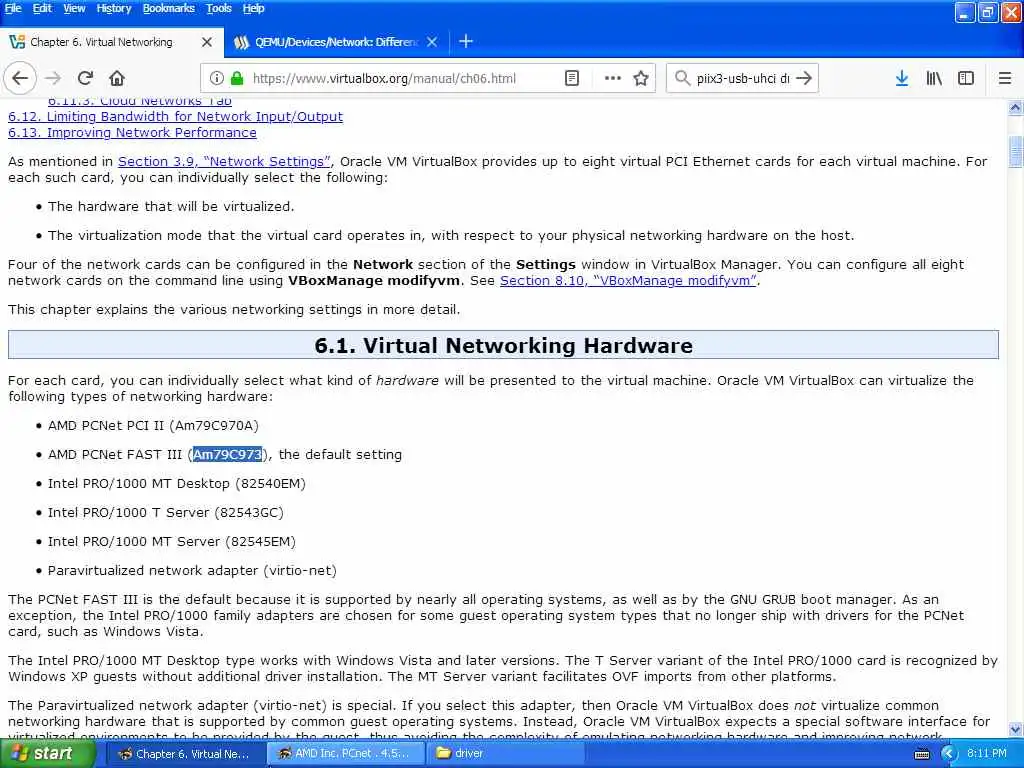Screen dimensions: 1024x768
Task: Click Intel PRO/1000 T Server list item
Action: [x=166, y=513]
